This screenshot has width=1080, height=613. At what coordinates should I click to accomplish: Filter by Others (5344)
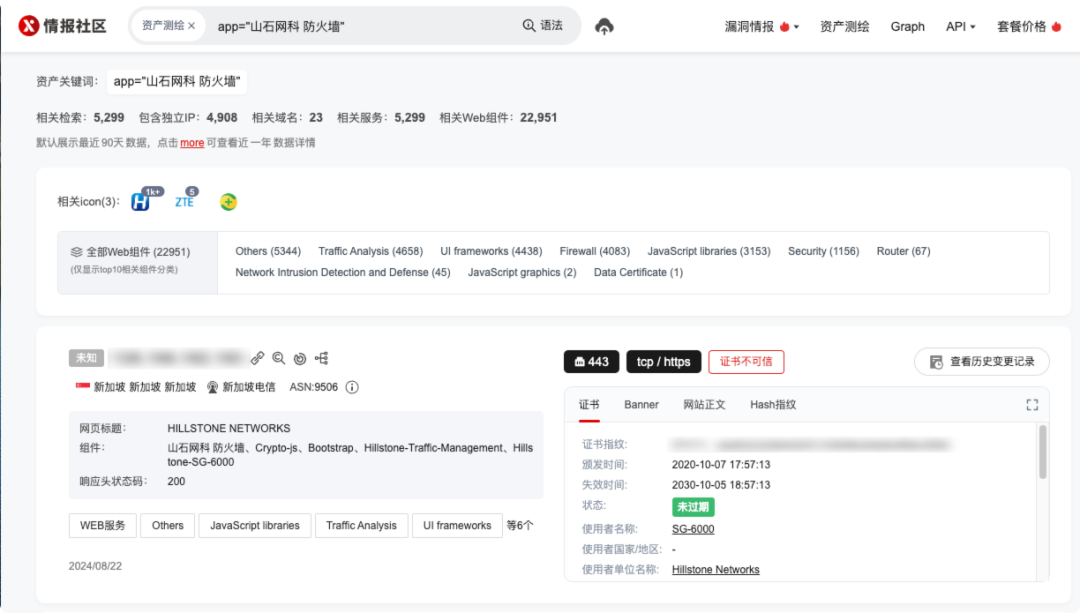click(x=268, y=251)
